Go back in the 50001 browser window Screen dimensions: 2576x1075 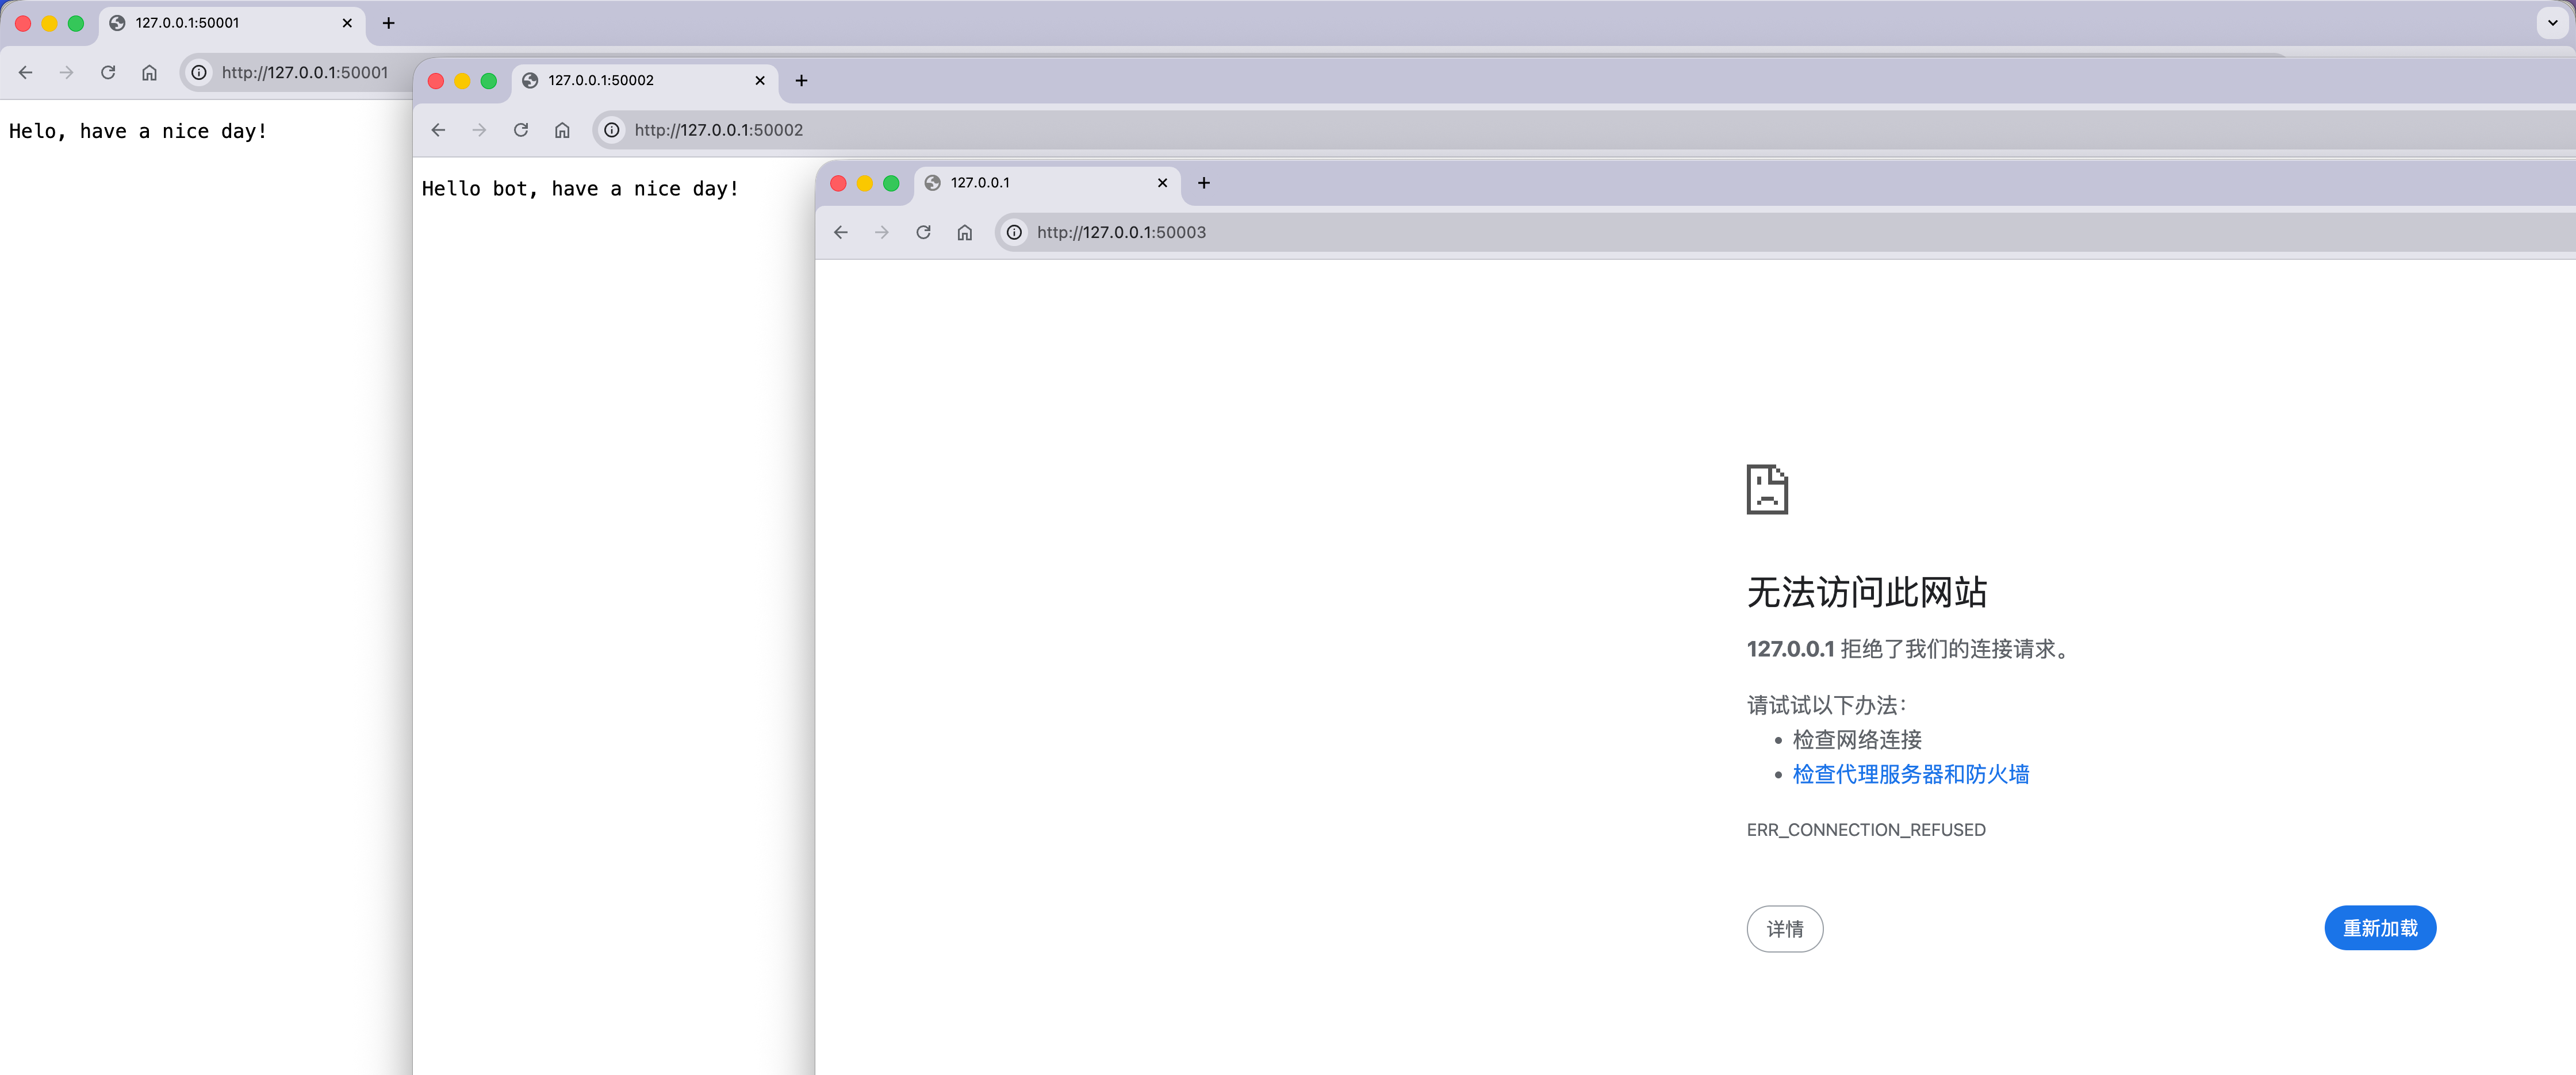pyautogui.click(x=26, y=72)
